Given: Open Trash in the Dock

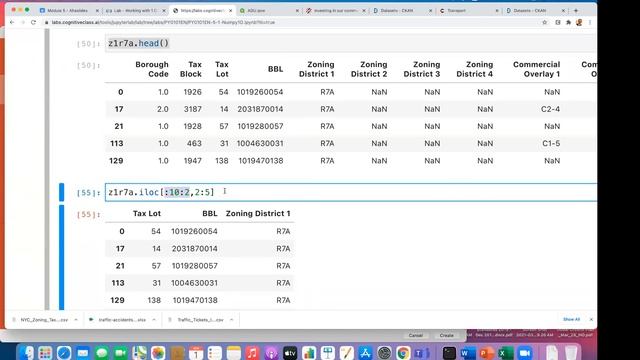Looking at the screenshot, I should (571, 353).
